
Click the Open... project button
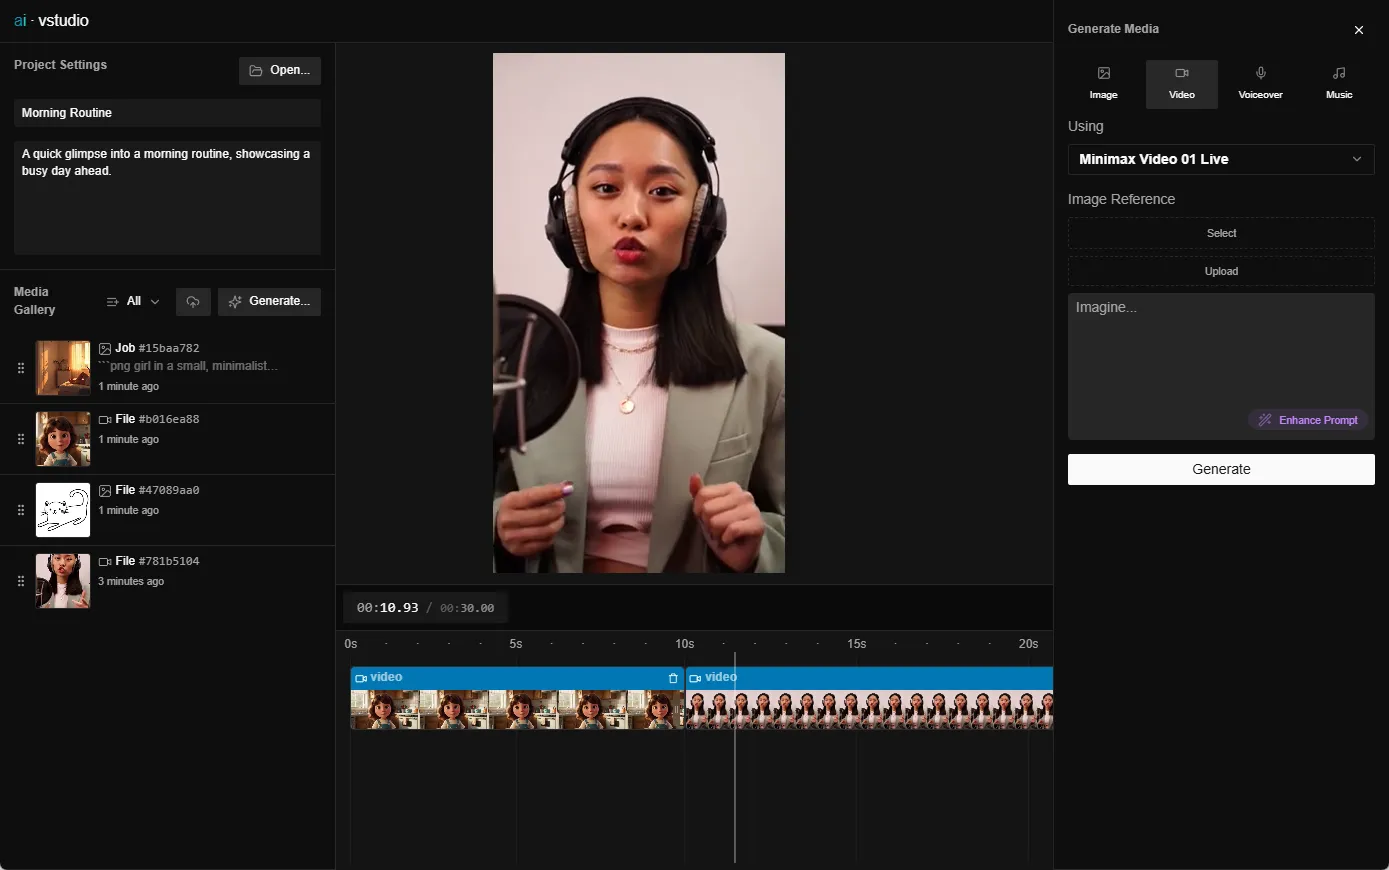[280, 70]
